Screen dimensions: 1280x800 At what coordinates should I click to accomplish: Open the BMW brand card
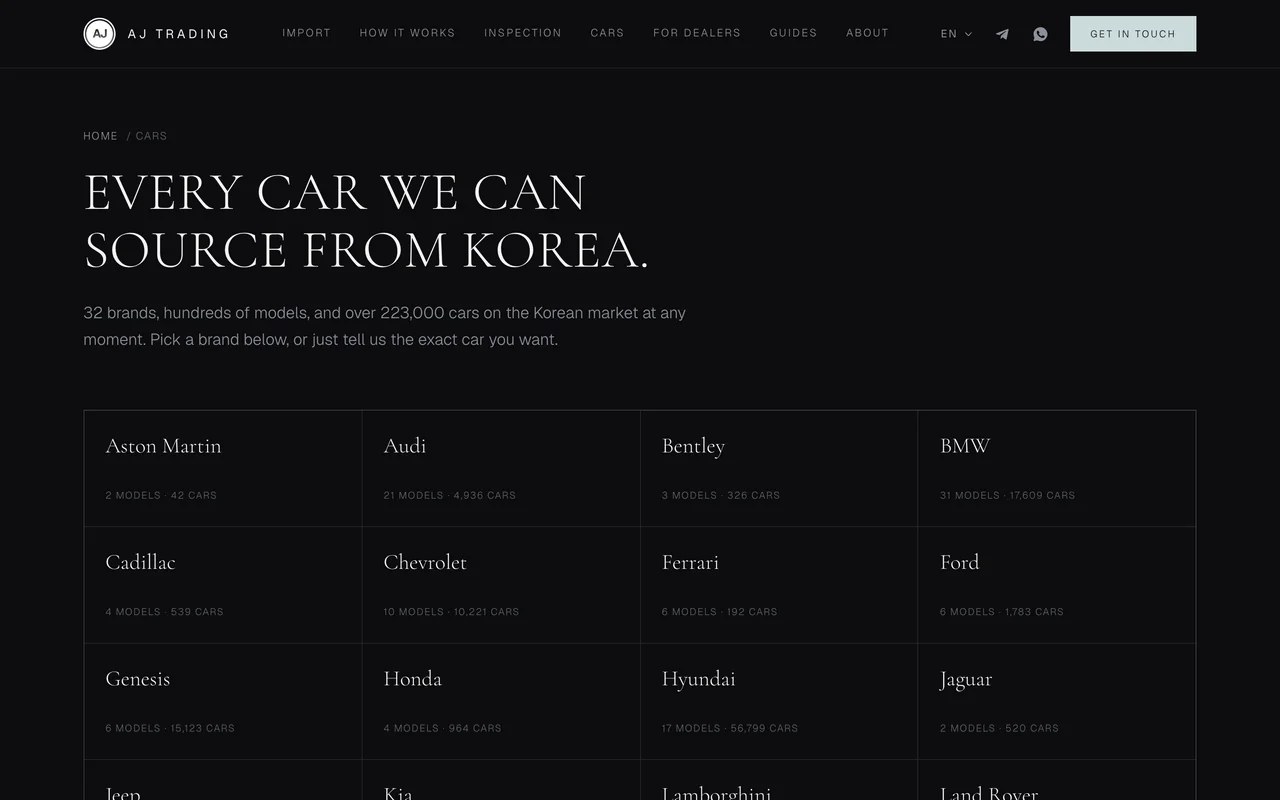tap(1057, 469)
